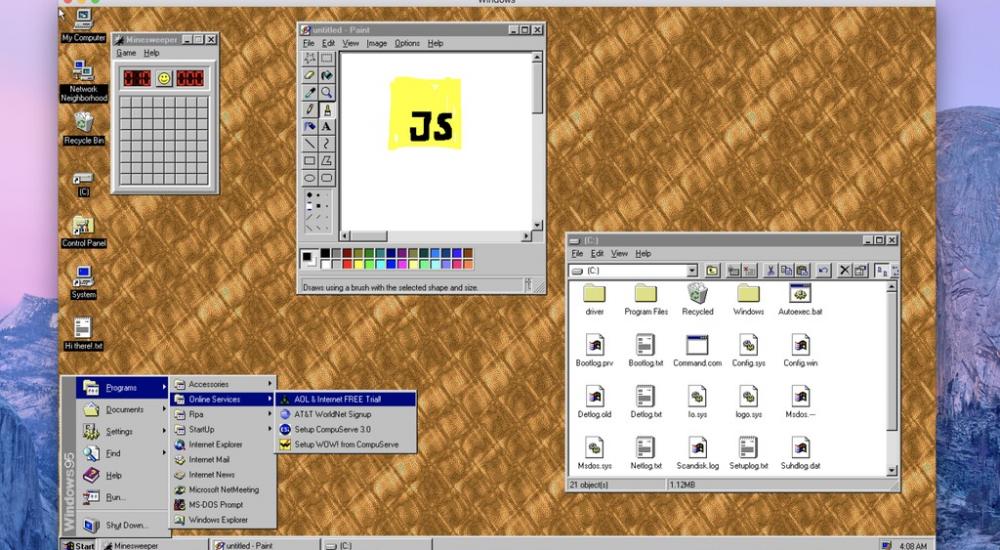
Task: Expand the Documents submenu in Start menu
Action: tap(122, 410)
